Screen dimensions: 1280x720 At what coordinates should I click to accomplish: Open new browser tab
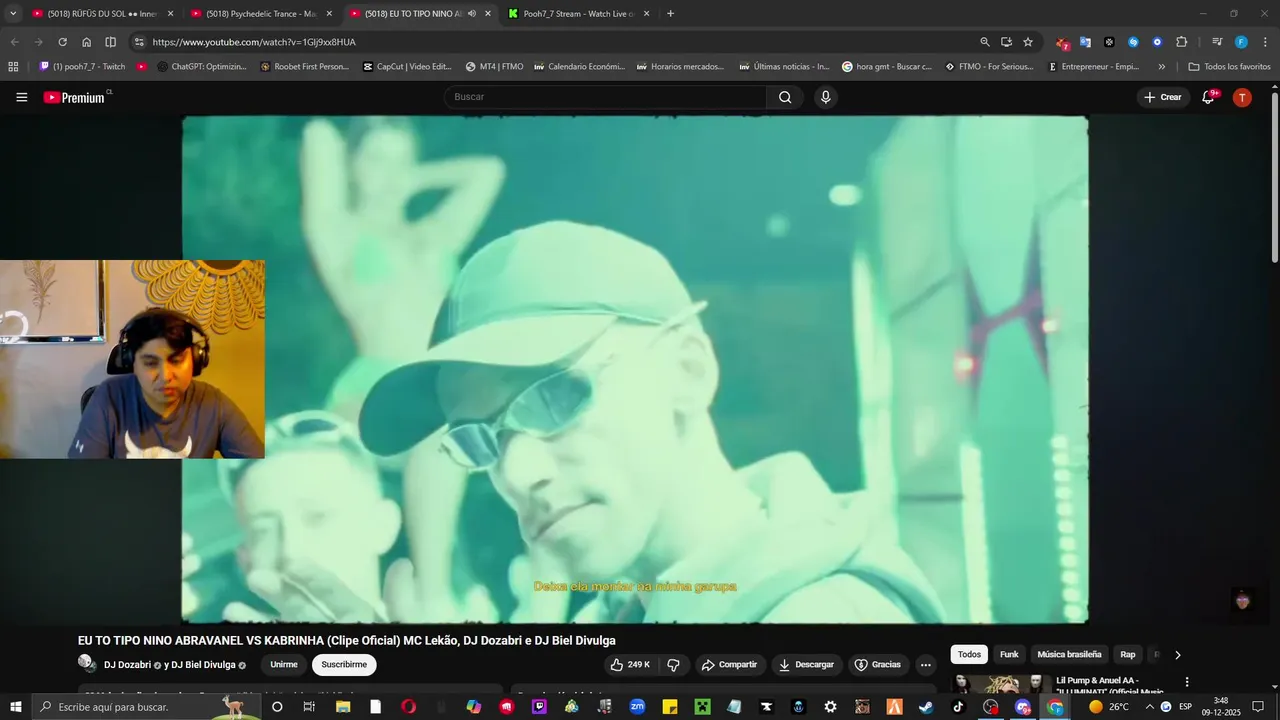tap(670, 14)
